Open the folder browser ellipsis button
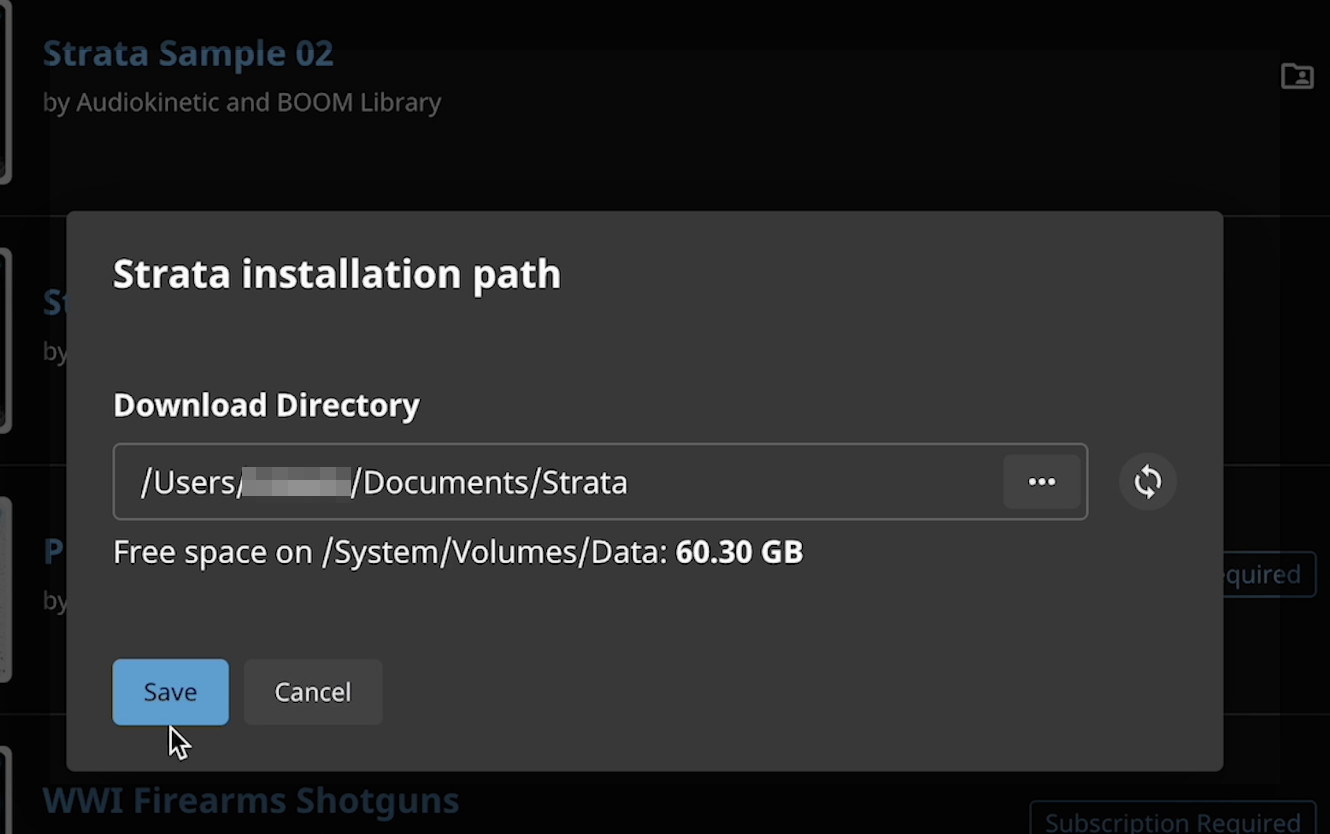1330x834 pixels. [1042, 482]
